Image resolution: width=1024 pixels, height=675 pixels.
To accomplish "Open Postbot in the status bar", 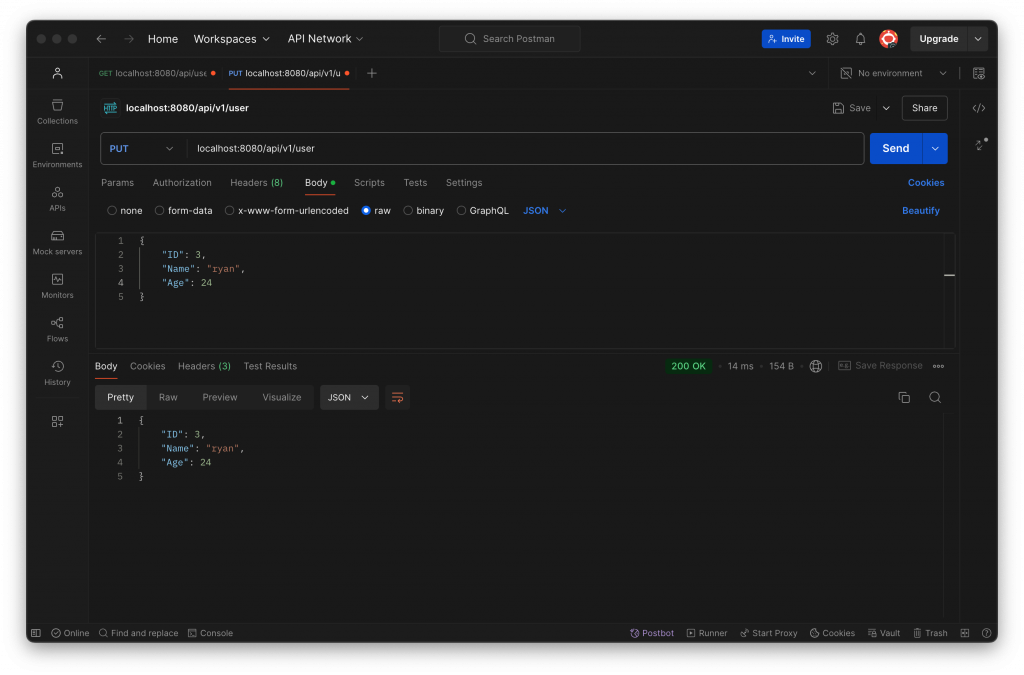I will click(652, 633).
